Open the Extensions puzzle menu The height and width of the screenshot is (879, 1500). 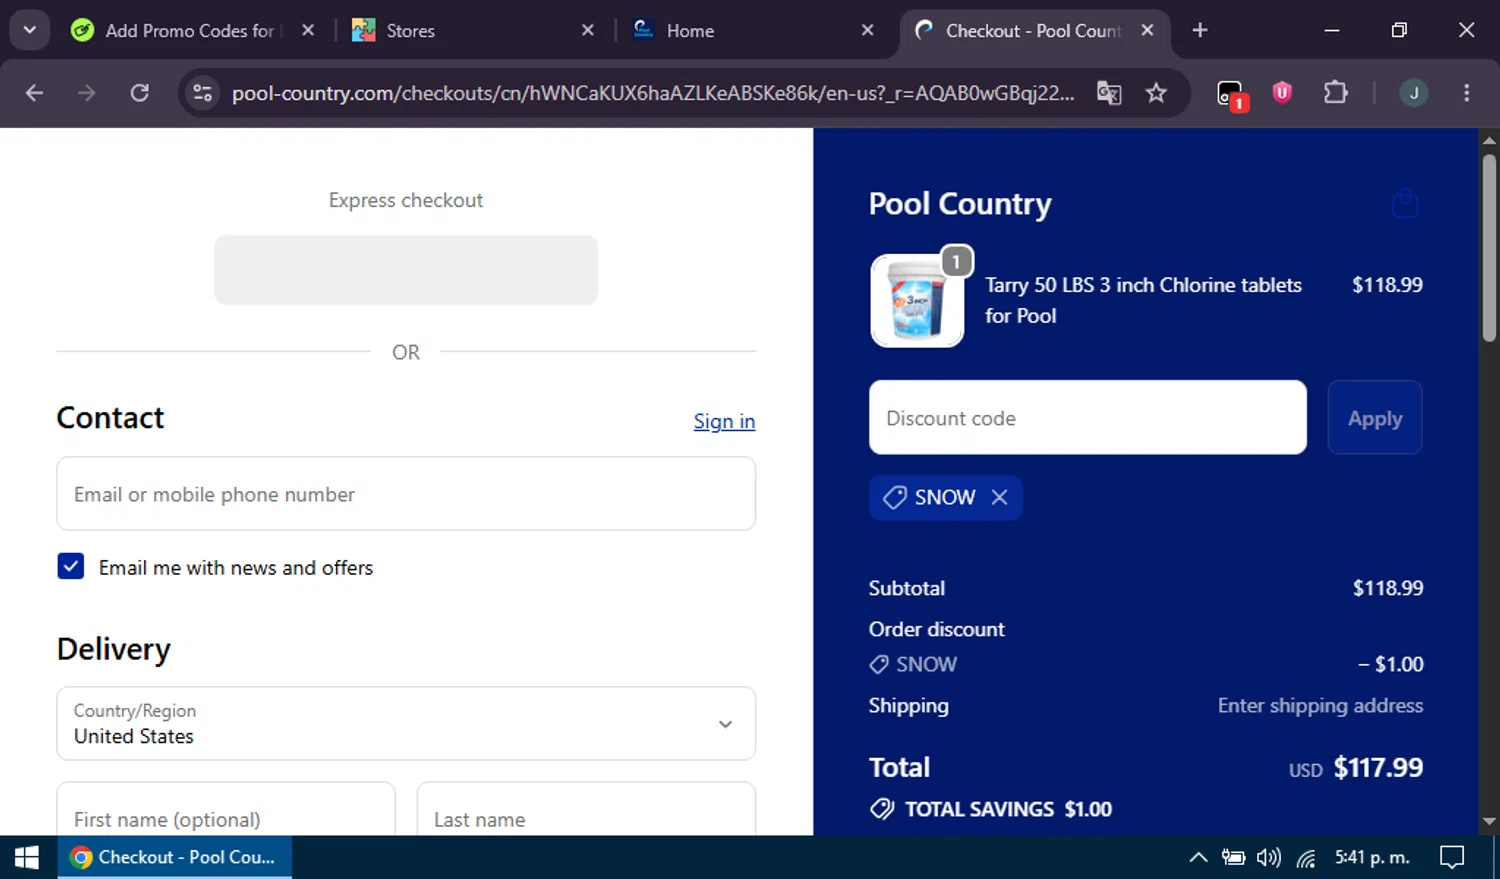point(1335,93)
